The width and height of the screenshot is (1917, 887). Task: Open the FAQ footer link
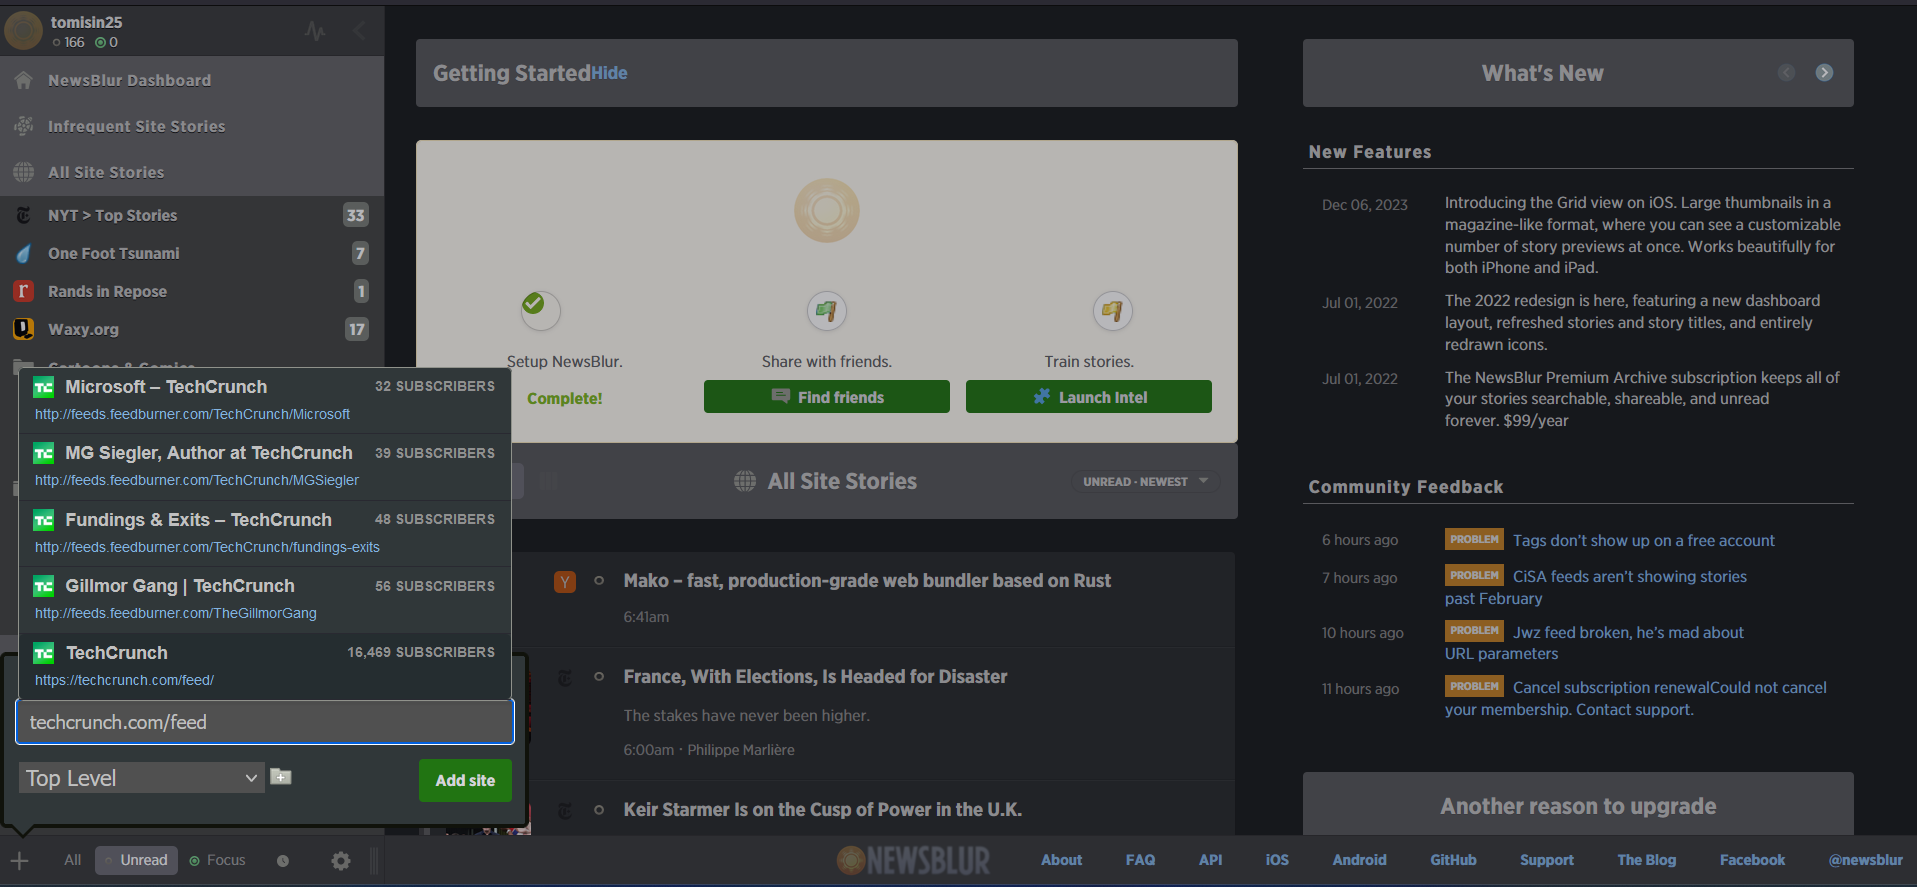point(1140,860)
